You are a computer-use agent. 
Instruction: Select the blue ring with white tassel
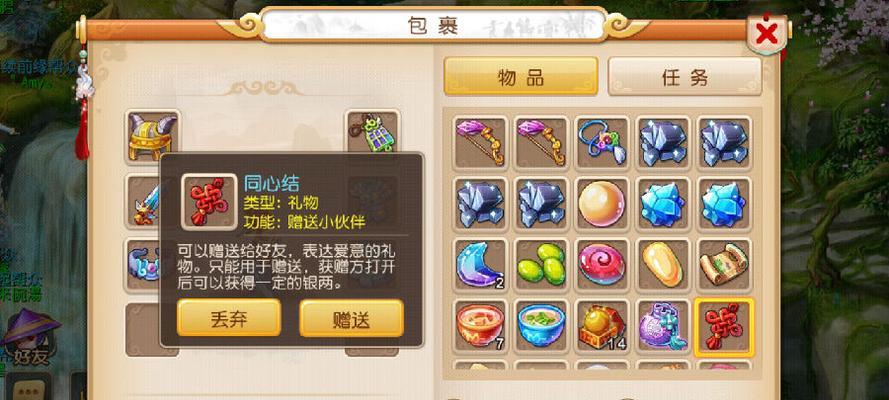(x=602, y=143)
